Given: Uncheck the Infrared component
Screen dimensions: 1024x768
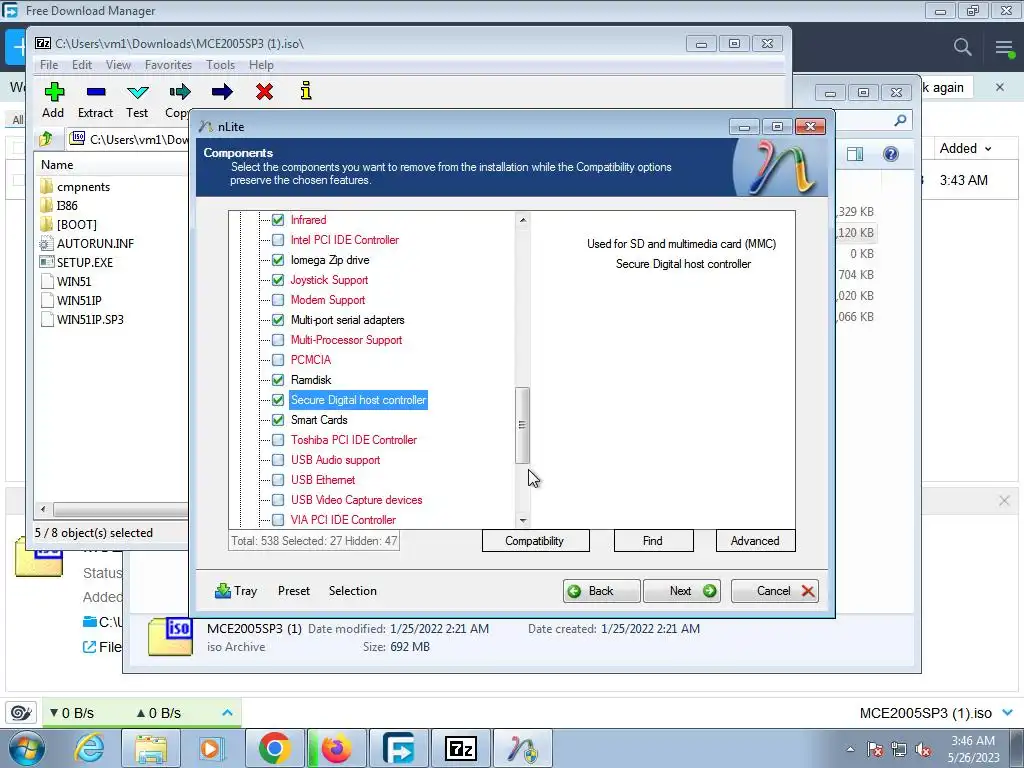Looking at the screenshot, I should tap(278, 220).
